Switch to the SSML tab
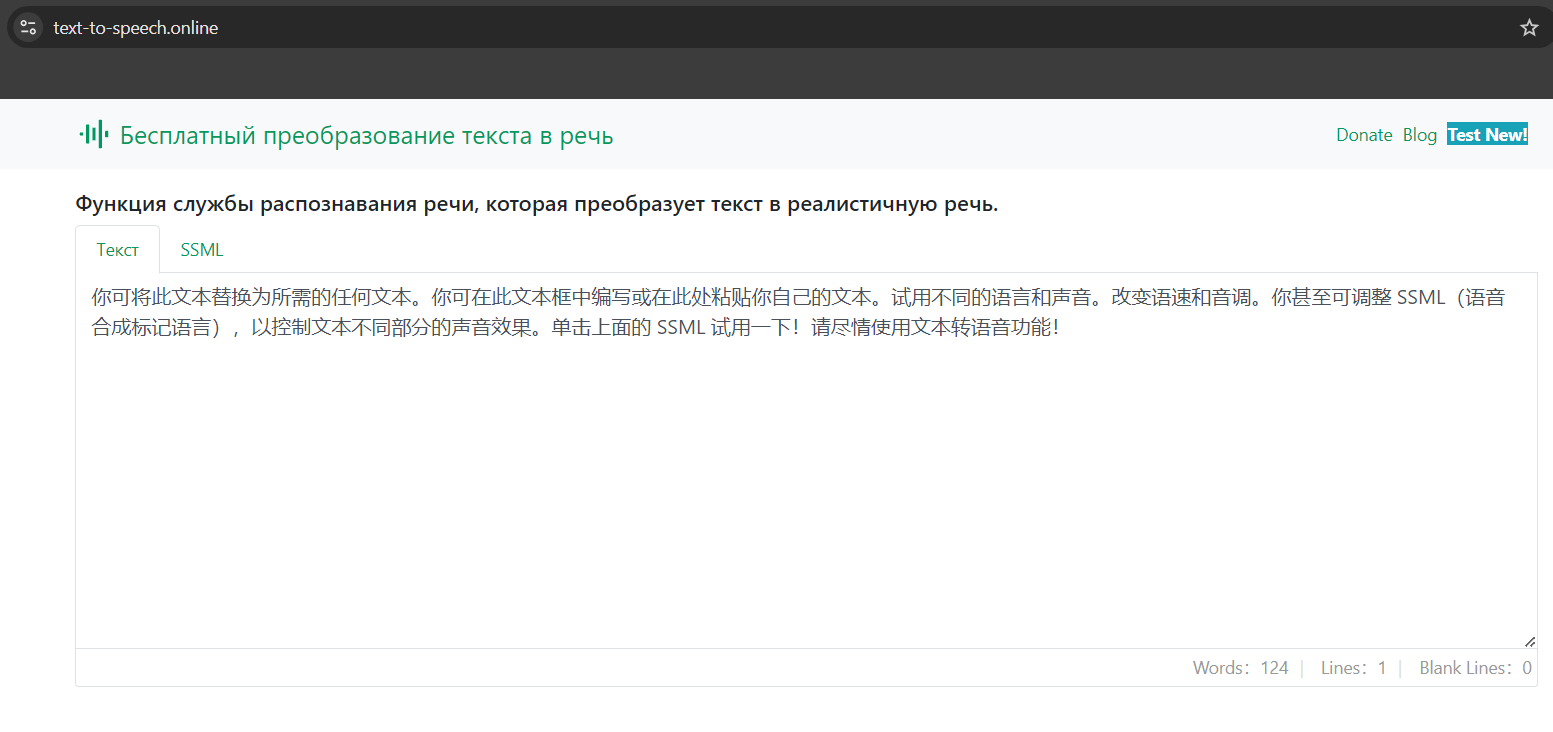 click(x=202, y=250)
